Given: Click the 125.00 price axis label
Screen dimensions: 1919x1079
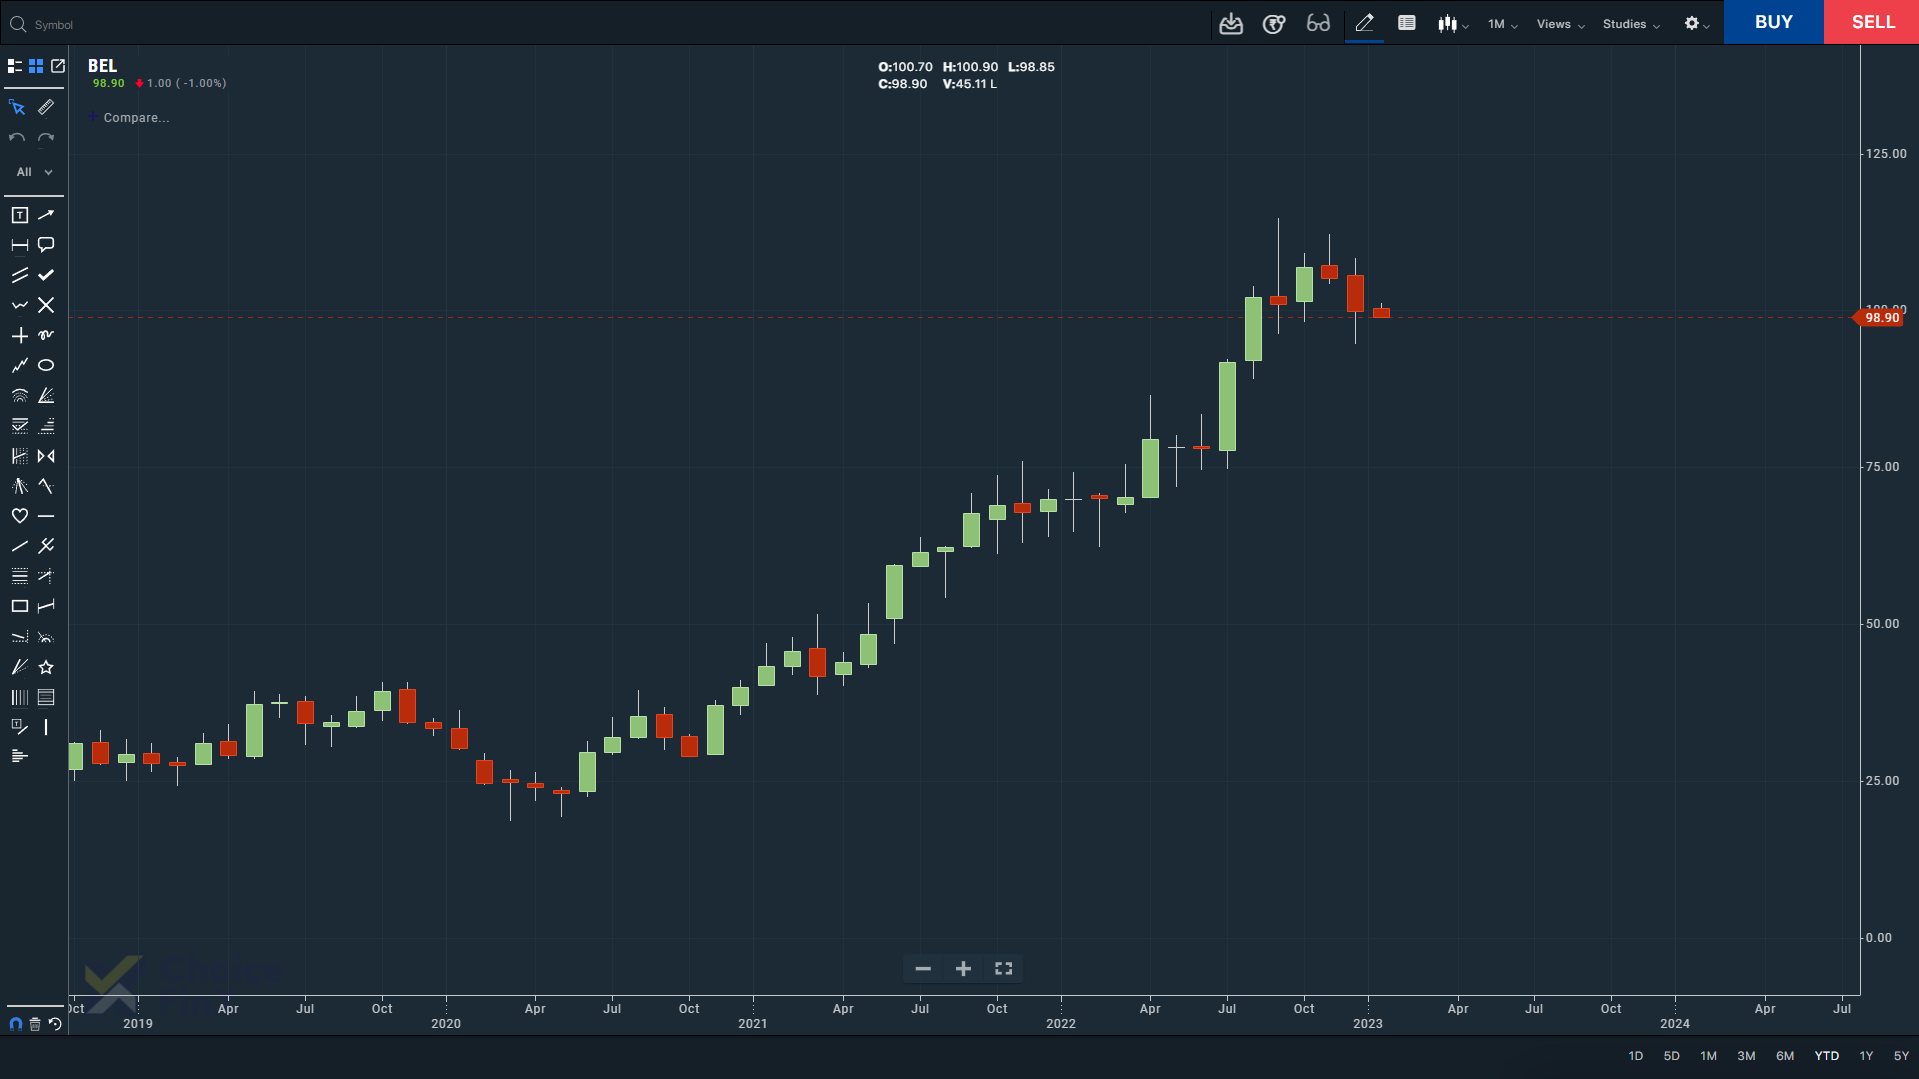Looking at the screenshot, I should coord(1886,154).
